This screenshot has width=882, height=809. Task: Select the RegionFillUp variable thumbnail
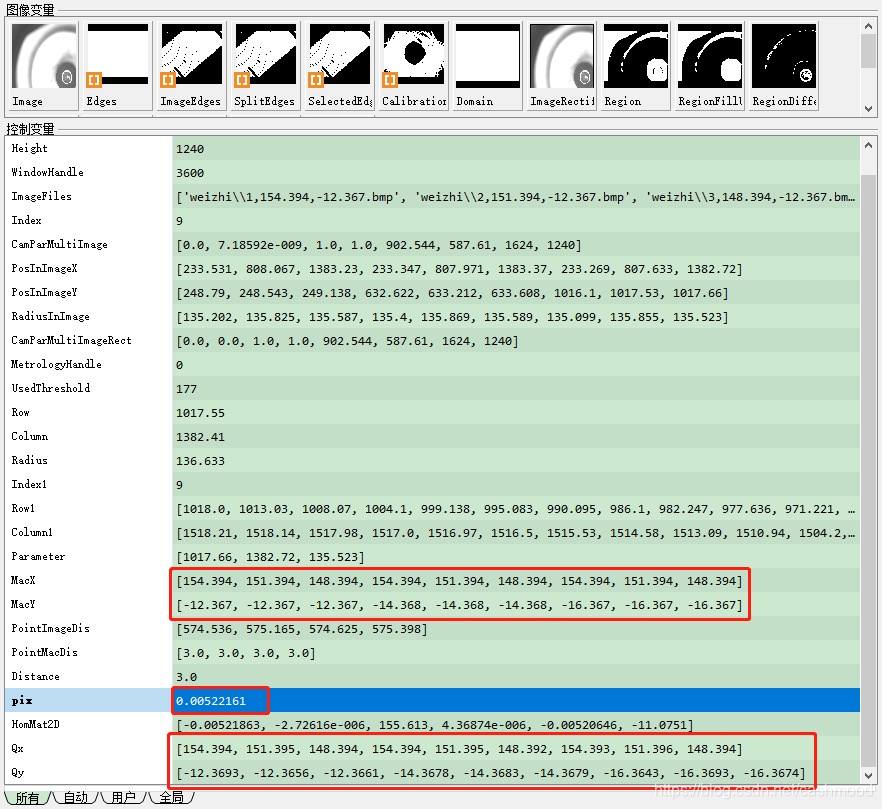(x=709, y=65)
